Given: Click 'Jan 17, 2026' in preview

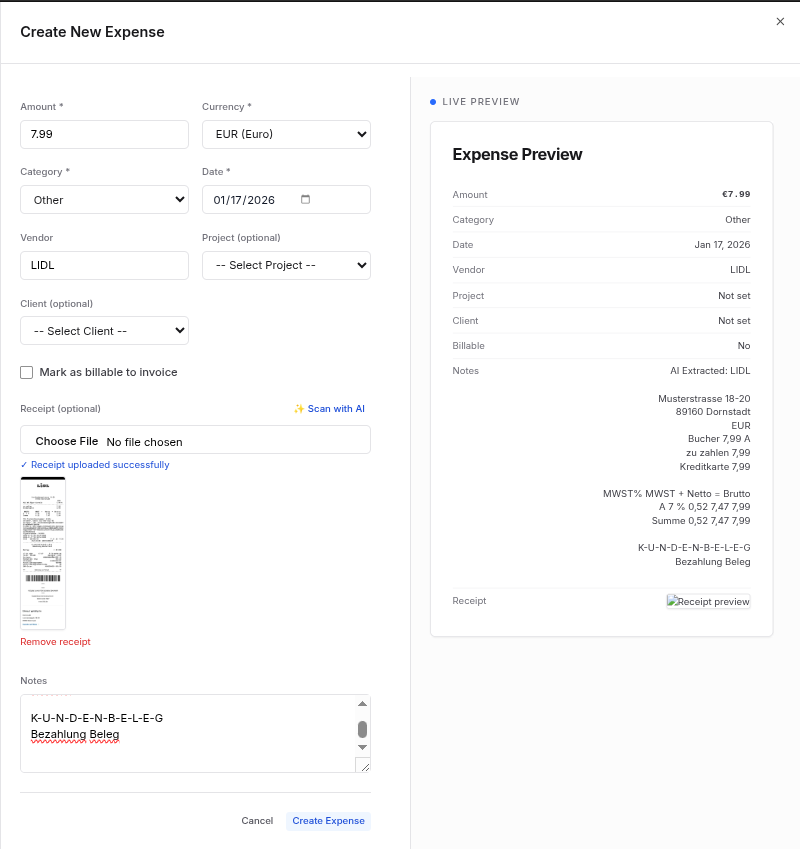Looking at the screenshot, I should tap(722, 245).
